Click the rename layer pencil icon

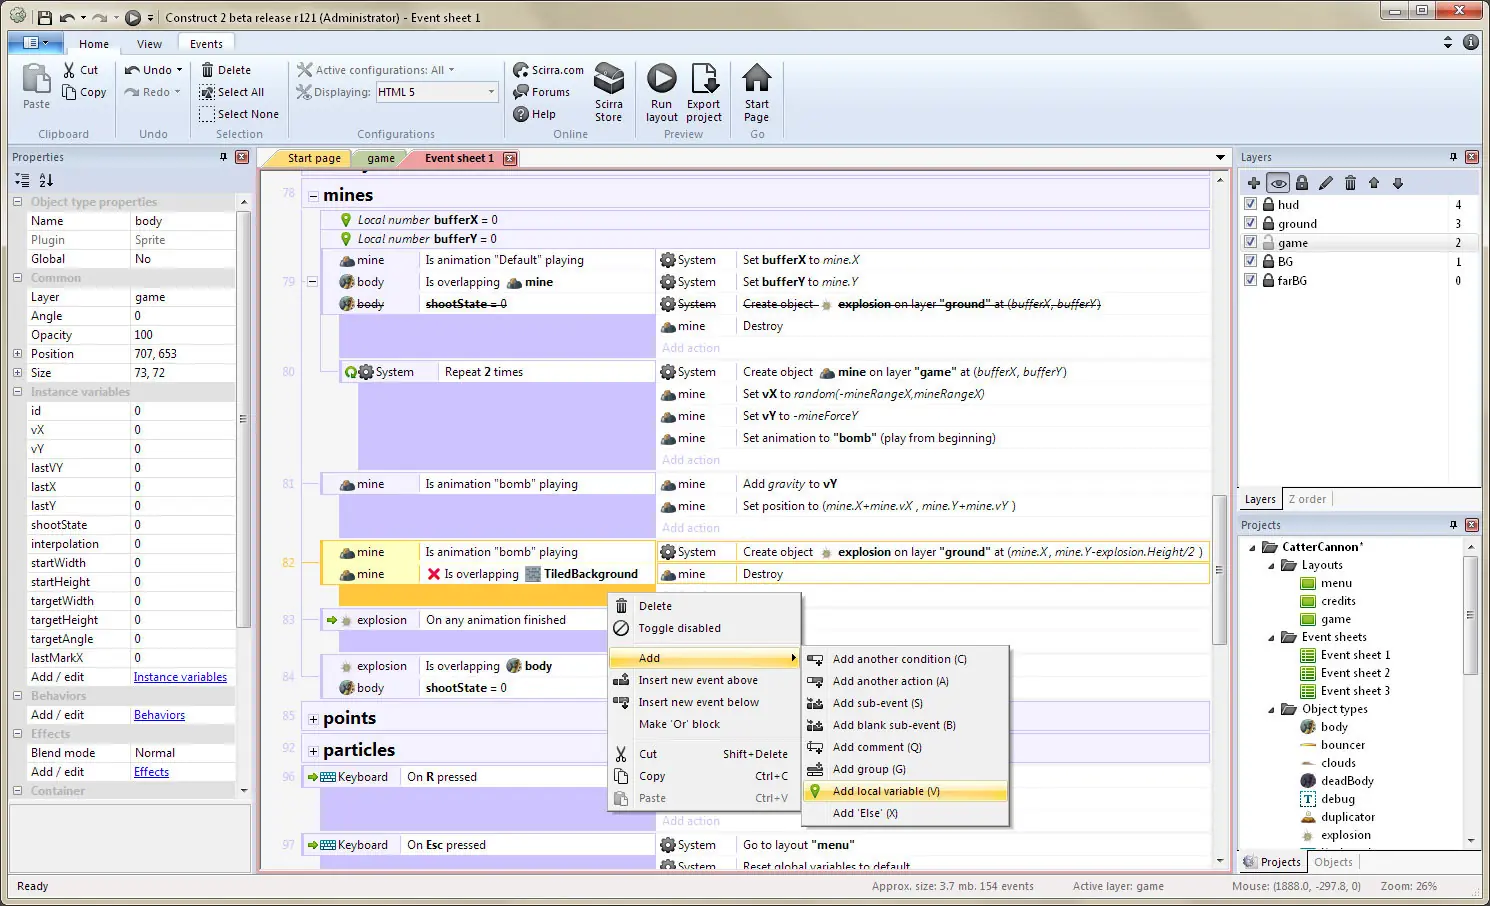(x=1326, y=183)
